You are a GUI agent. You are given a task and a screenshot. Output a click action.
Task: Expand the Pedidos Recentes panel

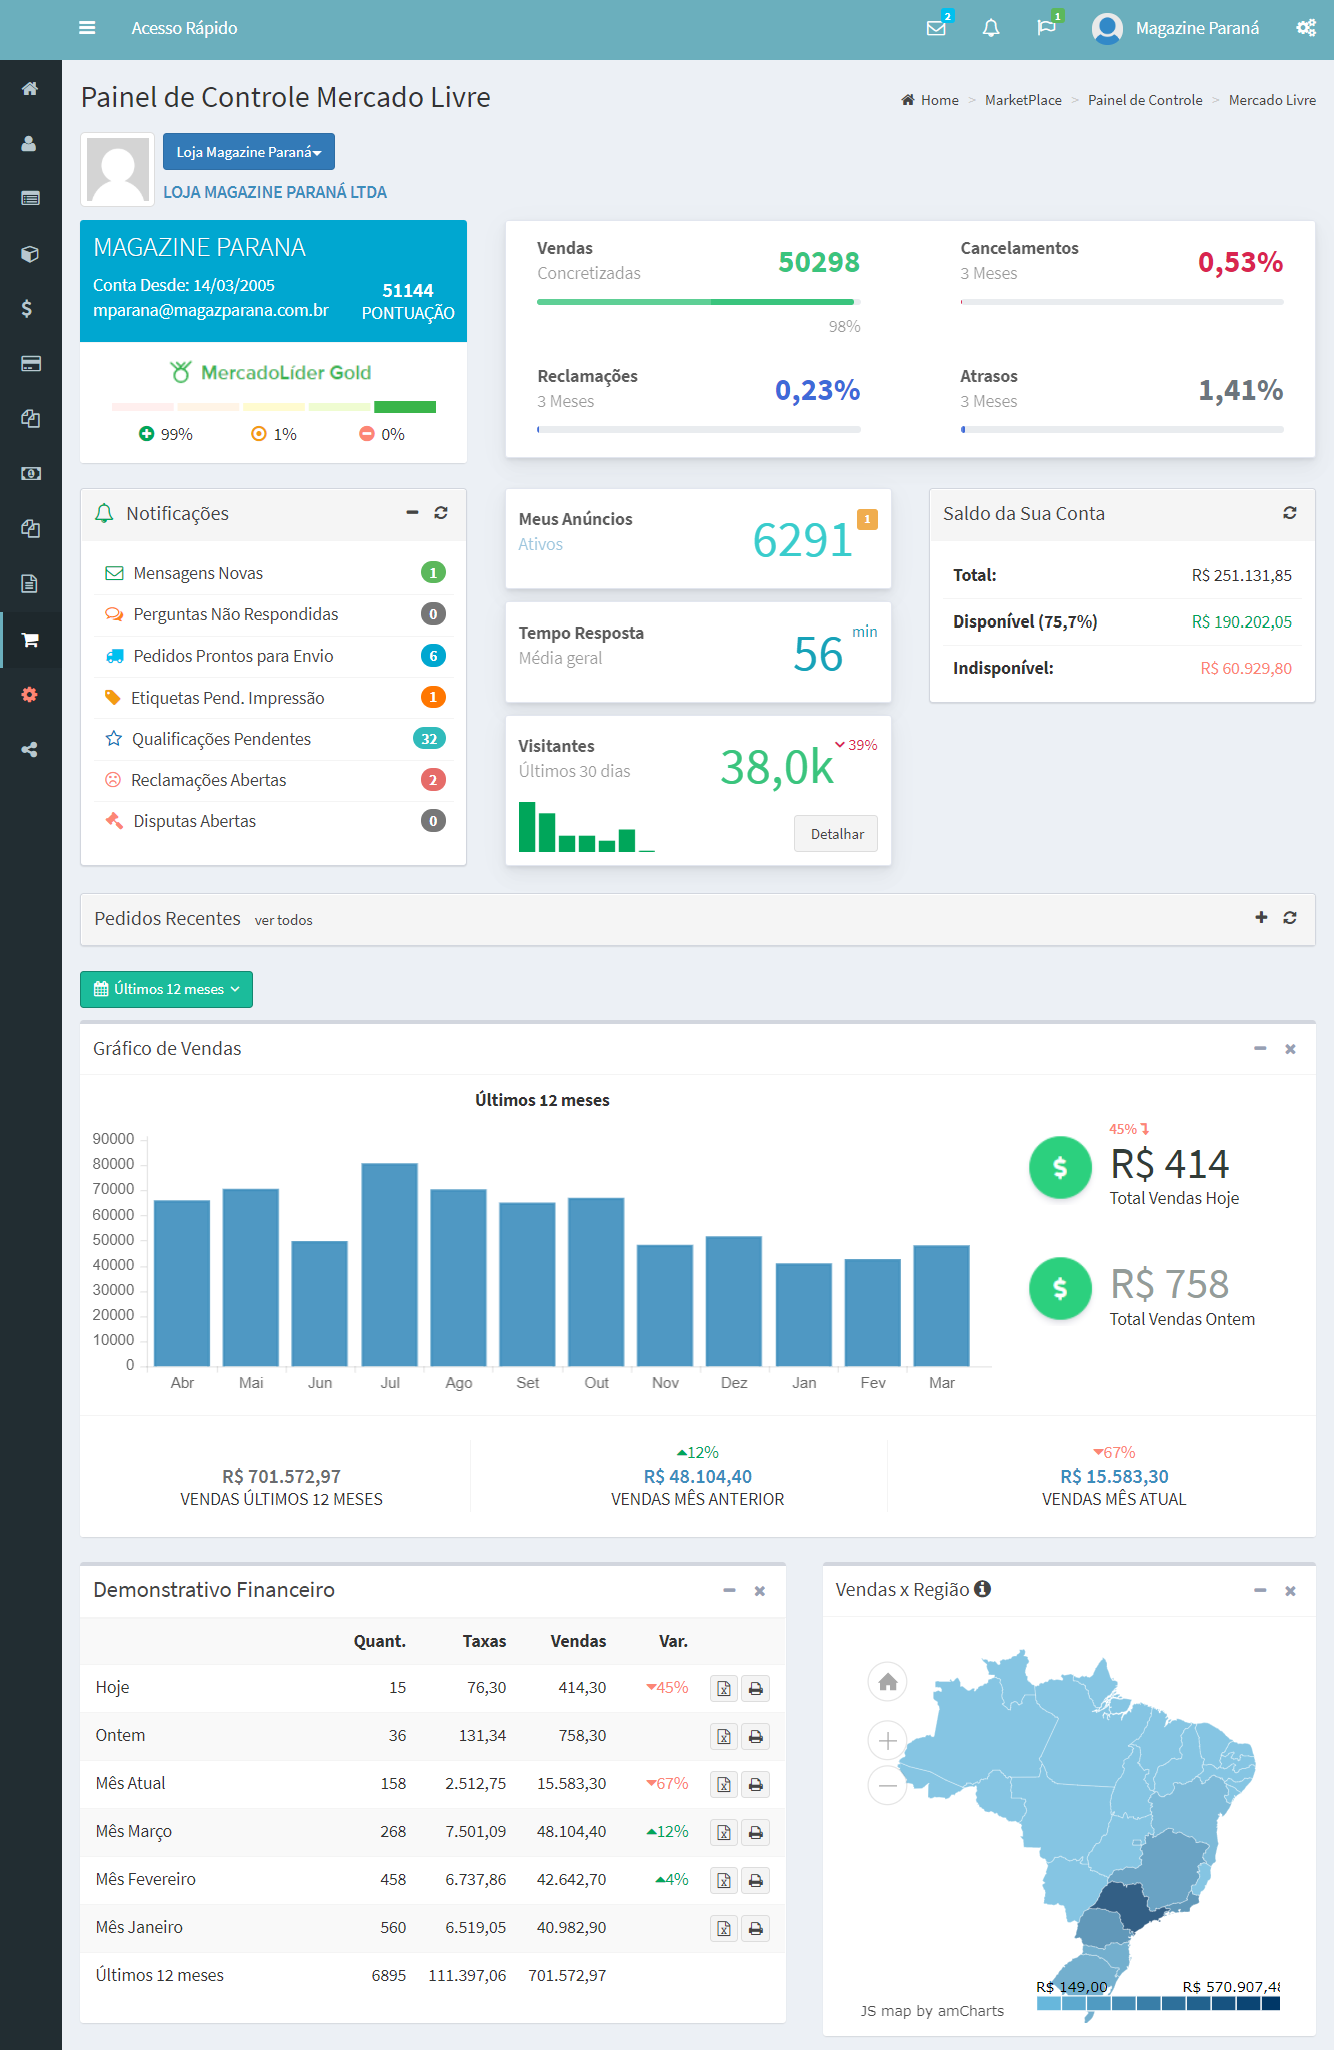point(1261,917)
